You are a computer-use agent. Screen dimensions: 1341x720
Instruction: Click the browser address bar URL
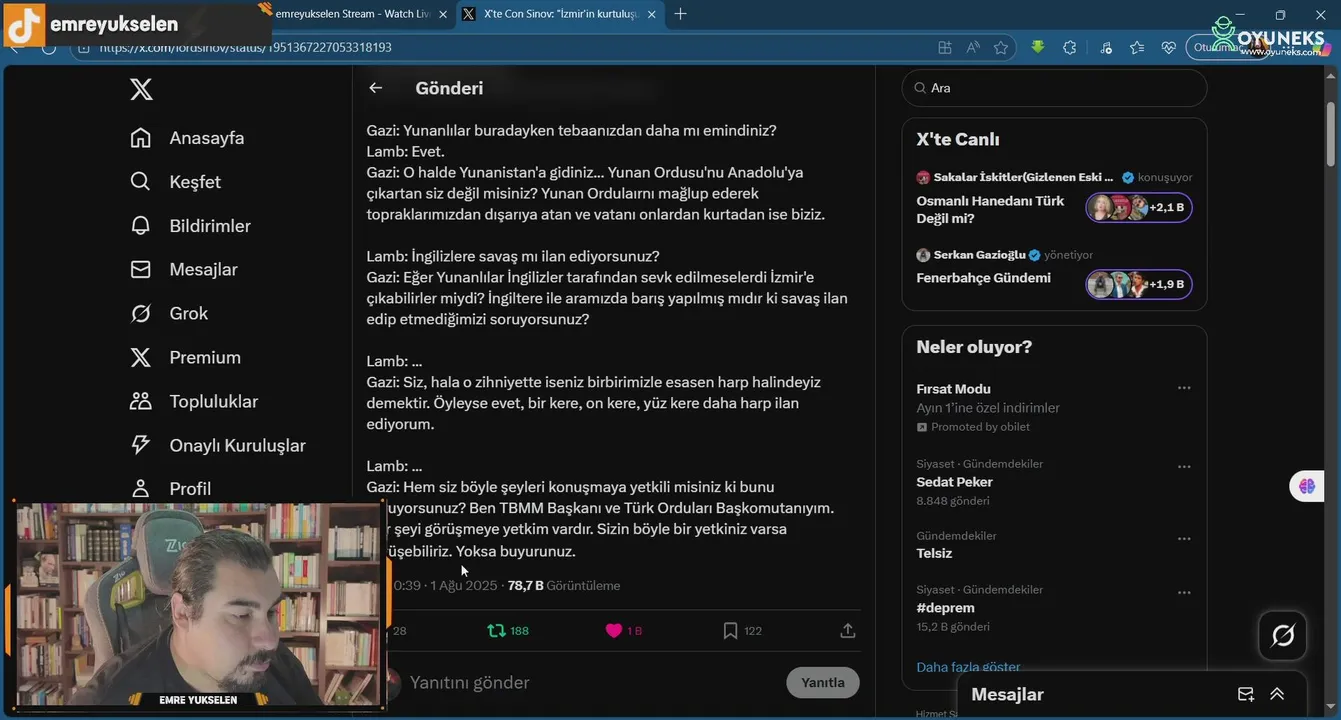pos(246,47)
